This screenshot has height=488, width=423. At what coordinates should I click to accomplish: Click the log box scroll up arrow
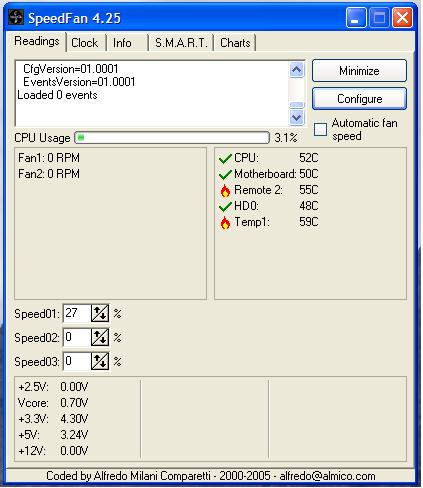point(296,70)
